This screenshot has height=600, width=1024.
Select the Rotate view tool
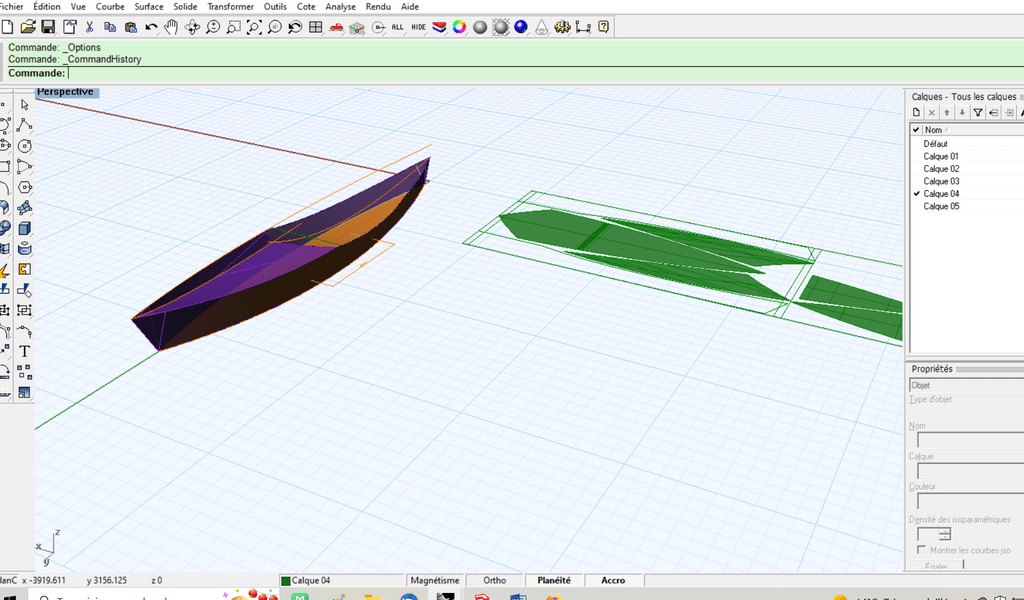coord(192,27)
